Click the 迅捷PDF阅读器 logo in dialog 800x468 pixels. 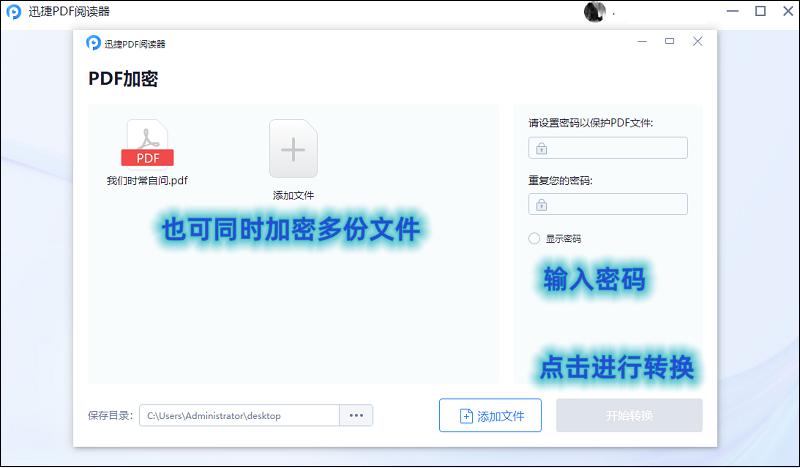click(x=93, y=43)
